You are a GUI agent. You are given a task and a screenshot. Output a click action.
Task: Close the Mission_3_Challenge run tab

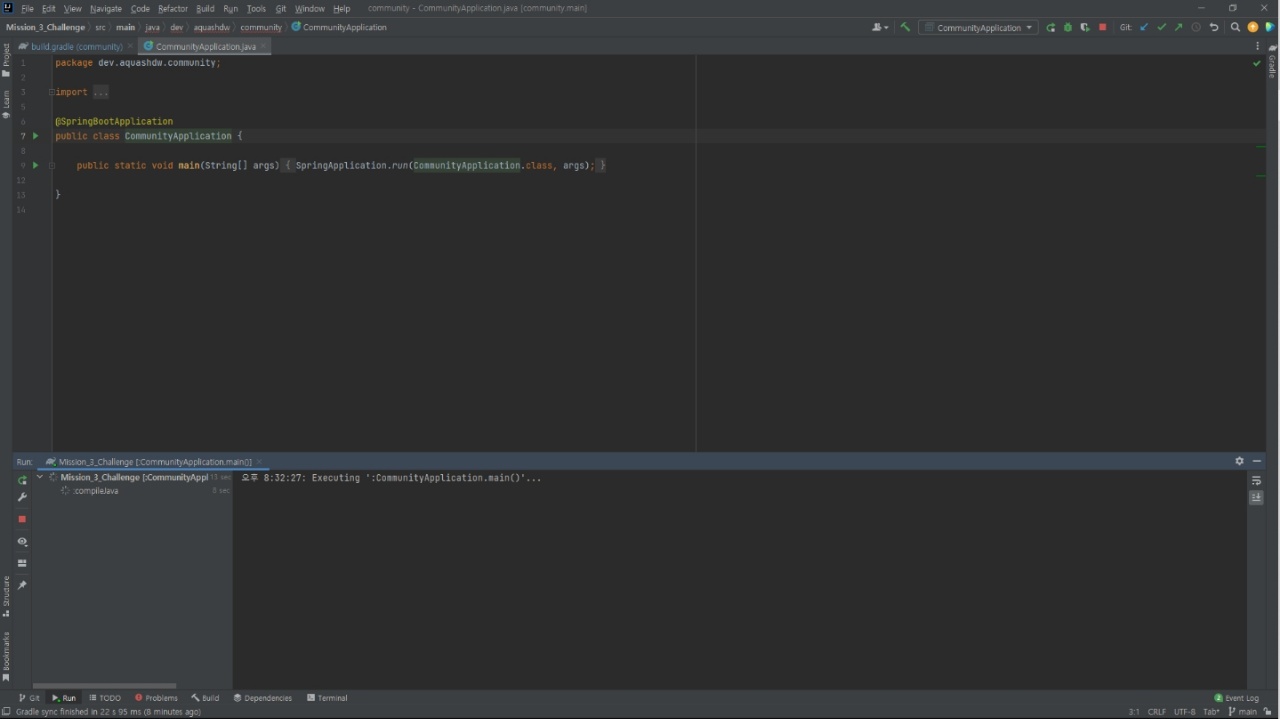(259, 462)
